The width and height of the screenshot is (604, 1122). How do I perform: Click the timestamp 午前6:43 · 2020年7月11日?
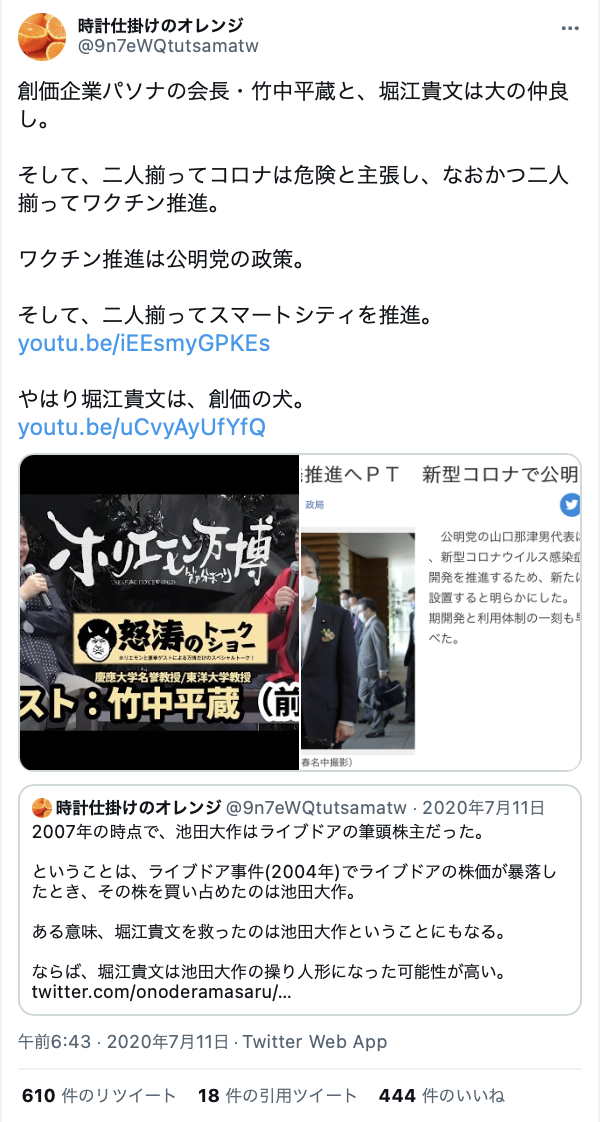coord(123,1041)
